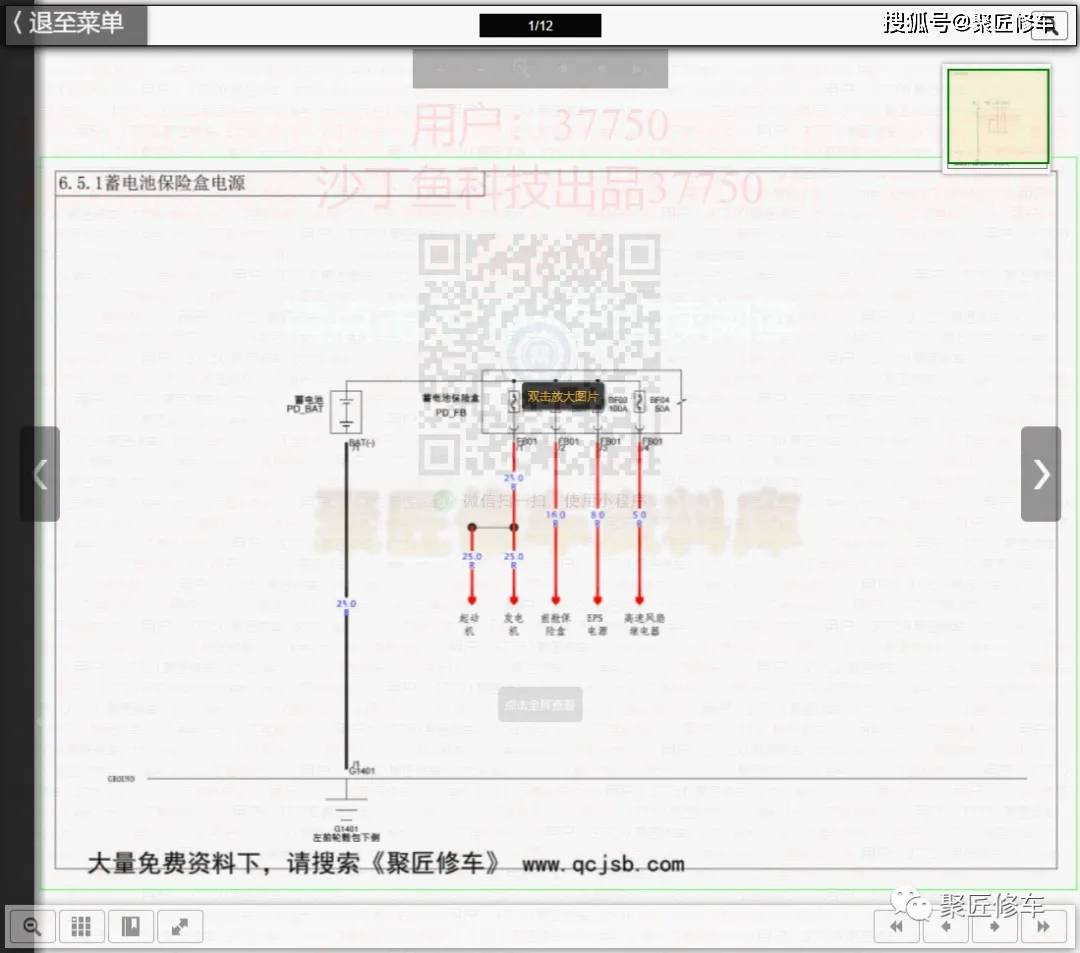
Task: Click the 双击放大图片 tooltip label
Action: tap(563, 396)
